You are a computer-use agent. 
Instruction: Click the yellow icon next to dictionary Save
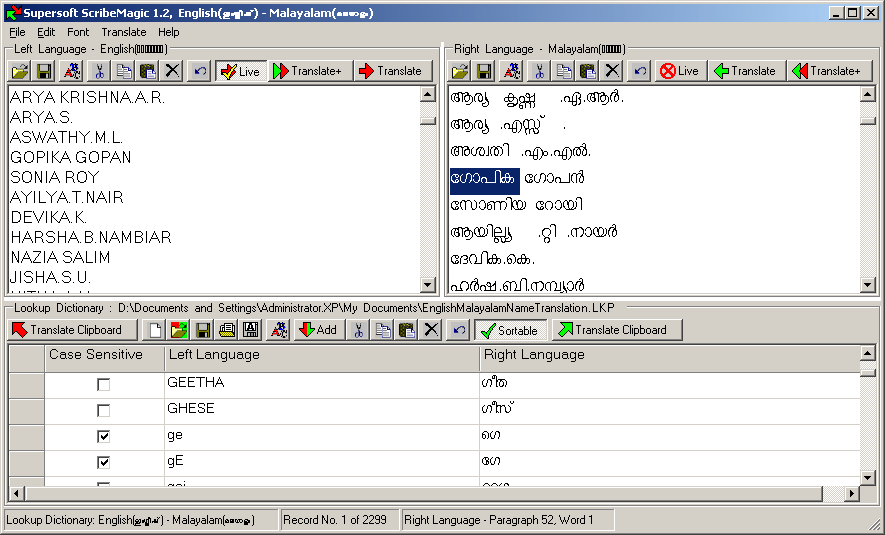pyautogui.click(x=227, y=330)
